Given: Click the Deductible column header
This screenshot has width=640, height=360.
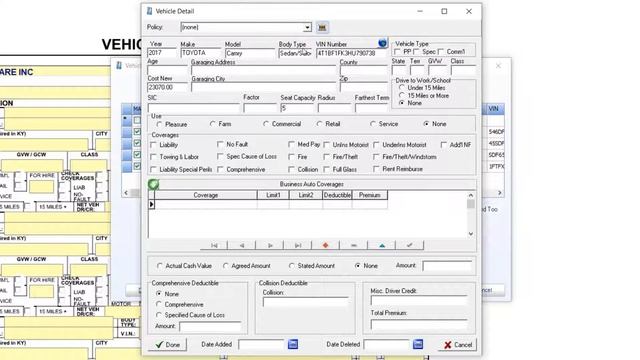Looking at the screenshot, I should point(337,195).
